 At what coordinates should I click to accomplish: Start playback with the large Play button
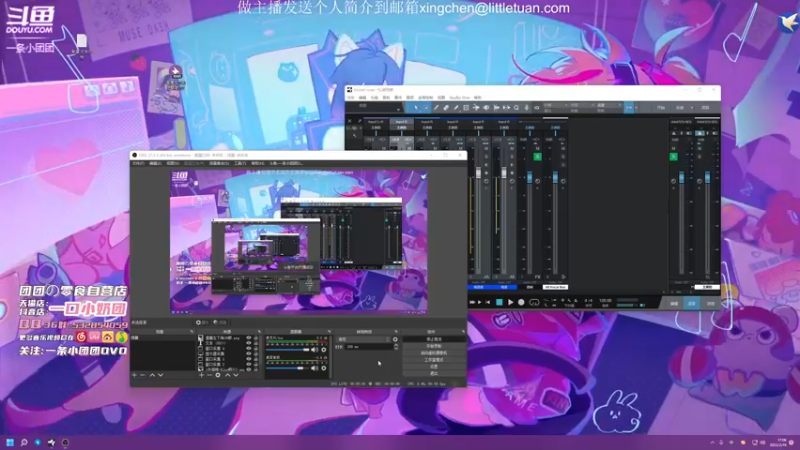click(x=510, y=302)
